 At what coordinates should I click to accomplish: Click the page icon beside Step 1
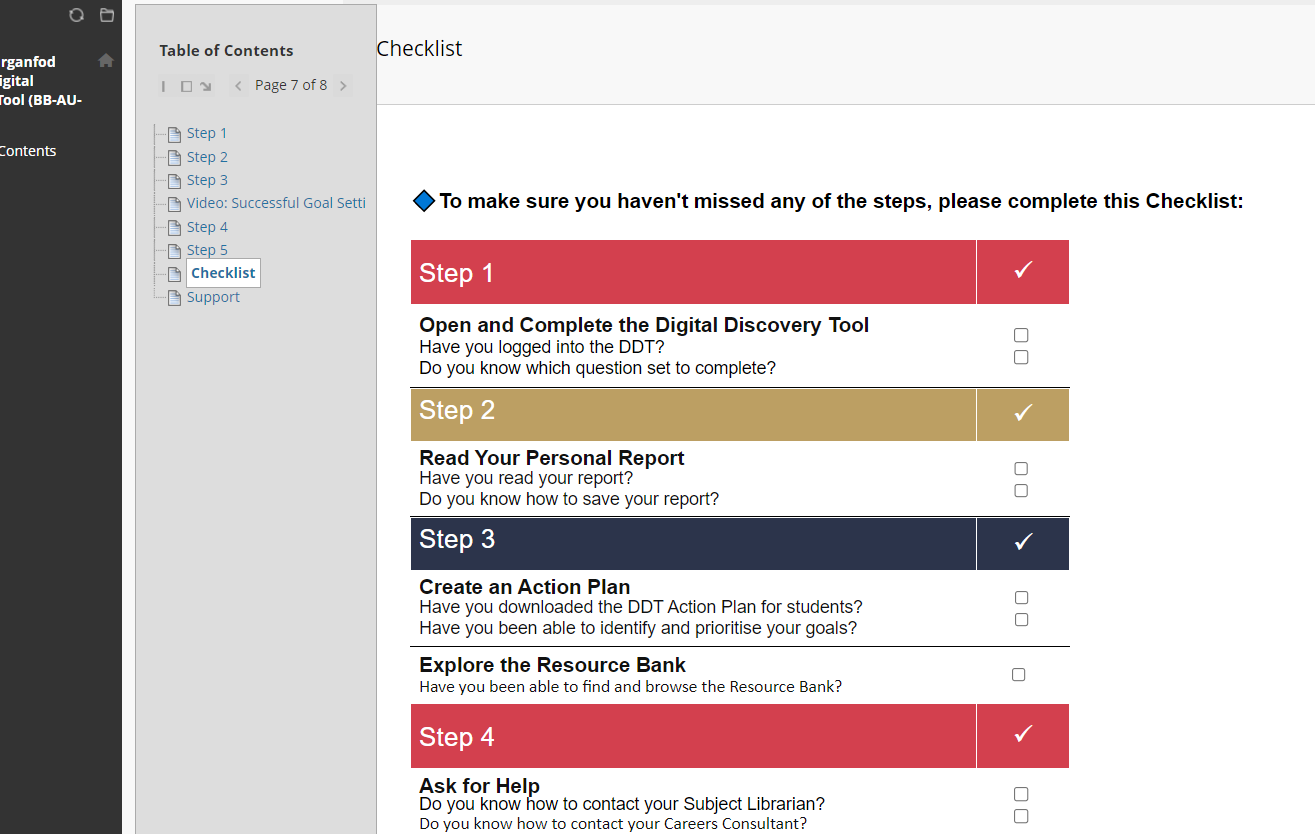[x=174, y=134]
